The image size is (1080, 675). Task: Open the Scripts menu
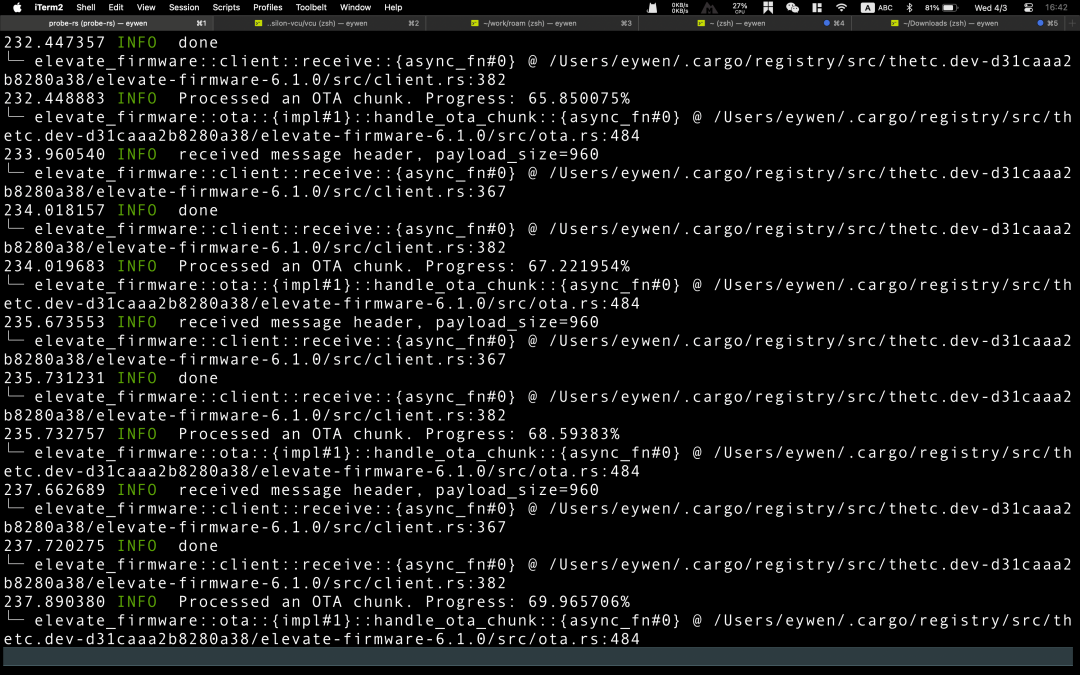(x=226, y=7)
